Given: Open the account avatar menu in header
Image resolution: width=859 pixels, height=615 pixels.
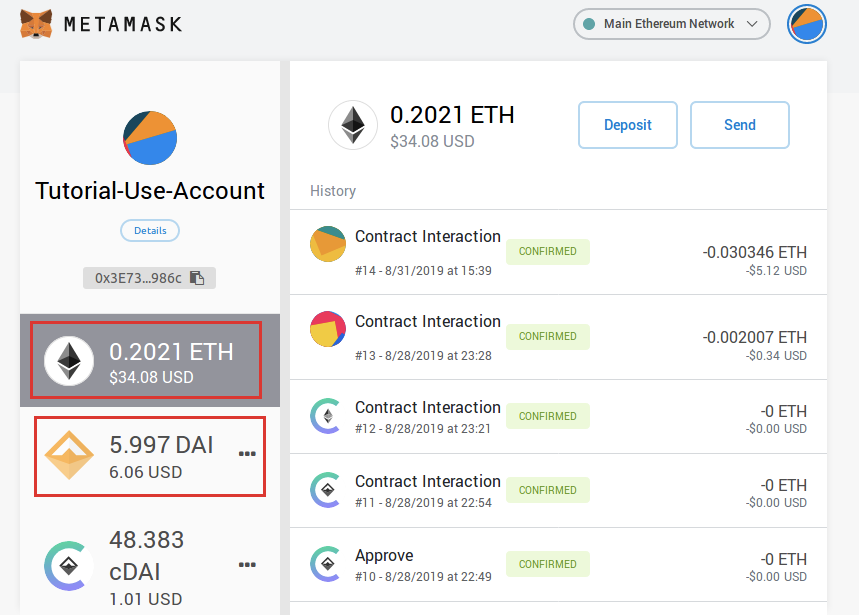Looking at the screenshot, I should coord(806,24).
